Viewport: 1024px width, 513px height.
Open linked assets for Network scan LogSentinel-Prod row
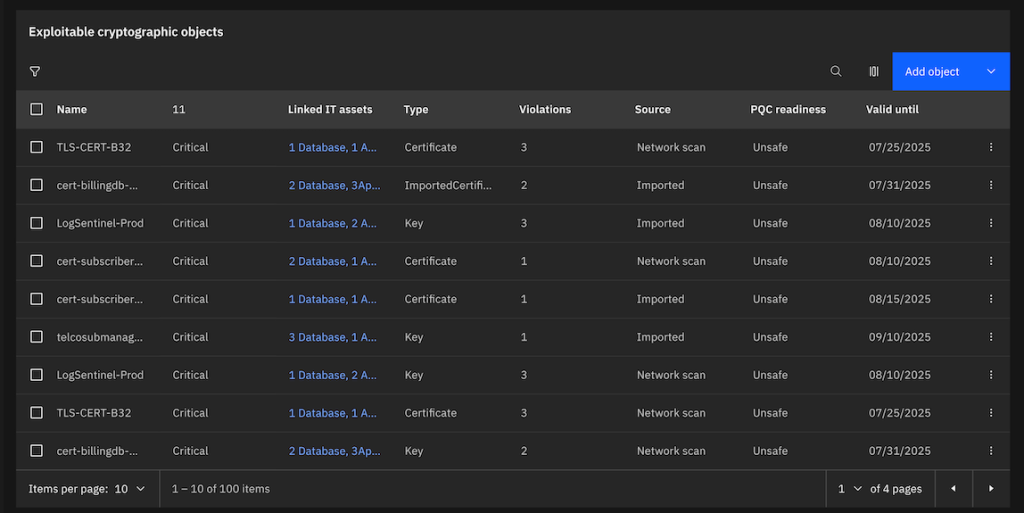[x=332, y=375]
